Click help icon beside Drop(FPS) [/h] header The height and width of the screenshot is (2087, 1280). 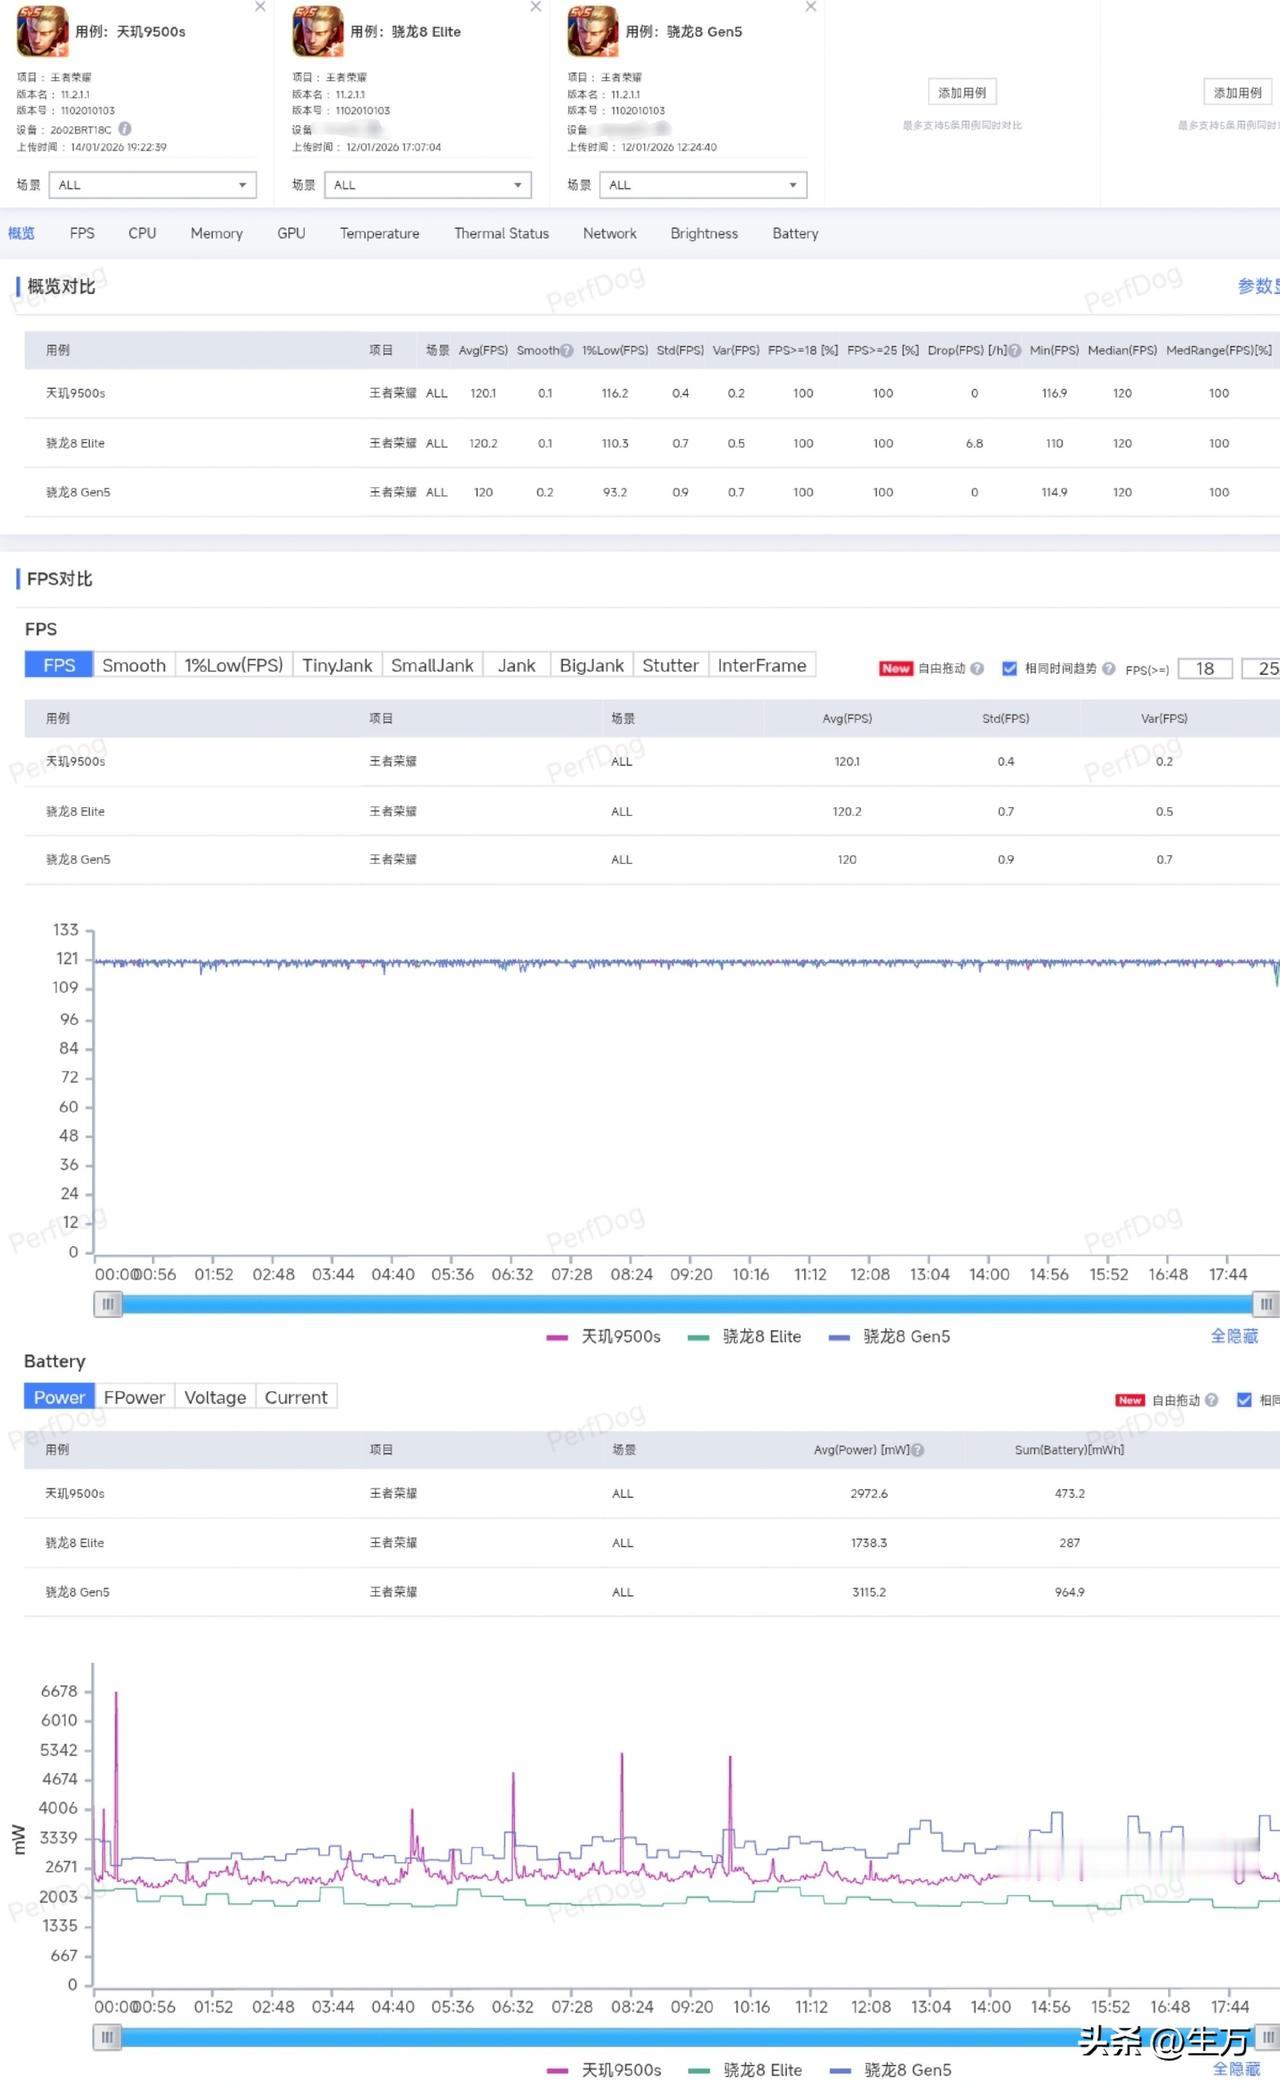point(1015,351)
